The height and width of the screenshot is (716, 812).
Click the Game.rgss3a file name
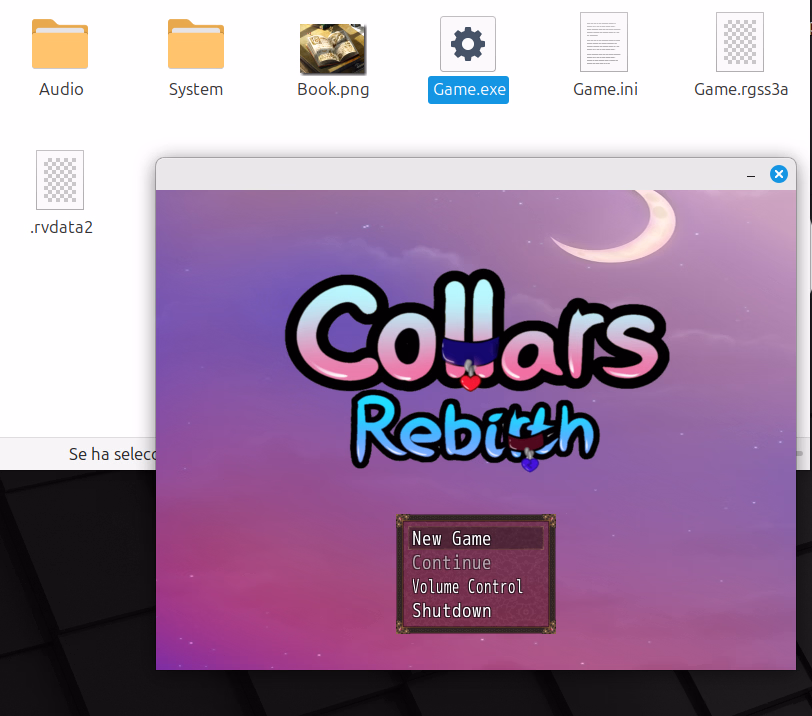(741, 90)
